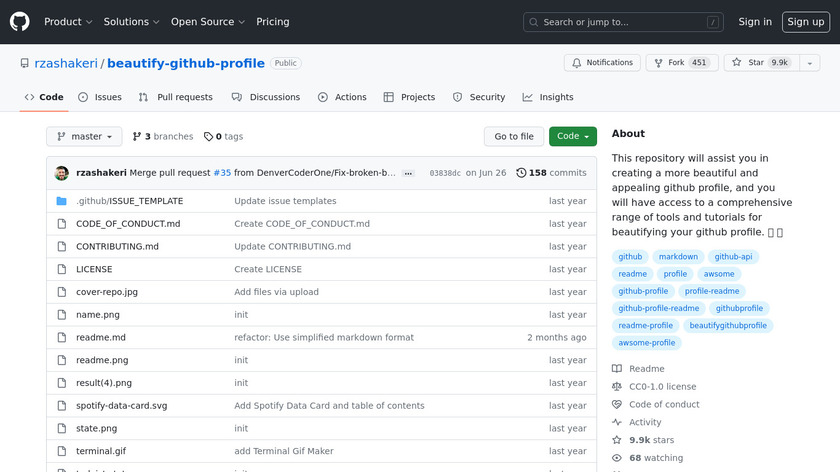Click the tags icon
This screenshot has height=472, width=840.
point(208,137)
